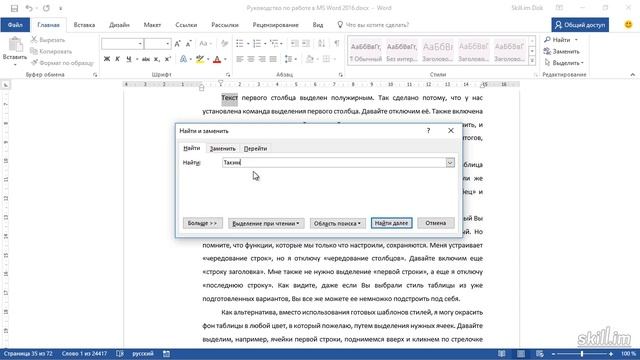Expand Найти history dropdown in the dialog
The image size is (640, 360).
(450, 162)
